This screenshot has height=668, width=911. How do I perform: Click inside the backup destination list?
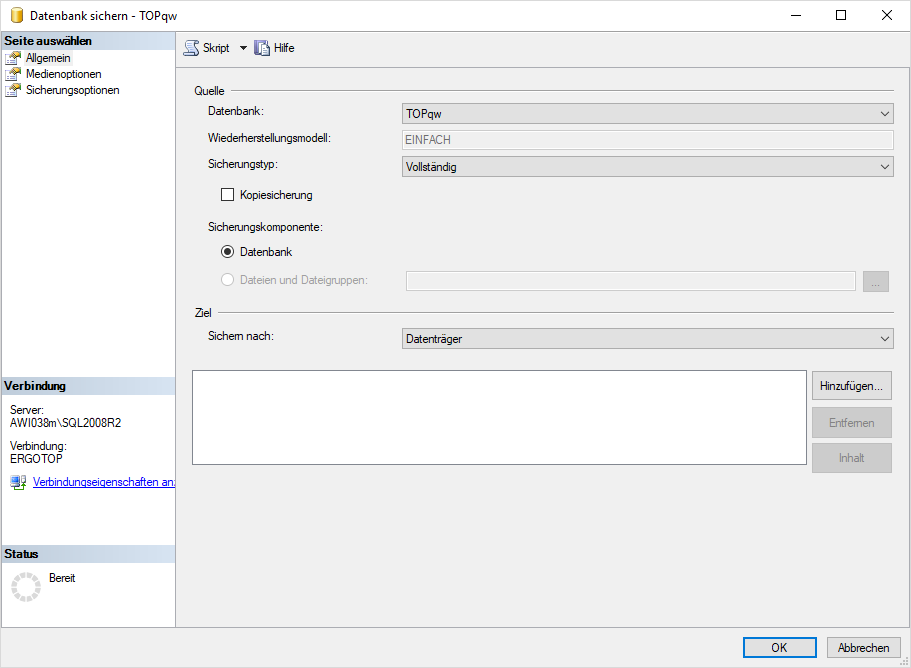coord(498,417)
